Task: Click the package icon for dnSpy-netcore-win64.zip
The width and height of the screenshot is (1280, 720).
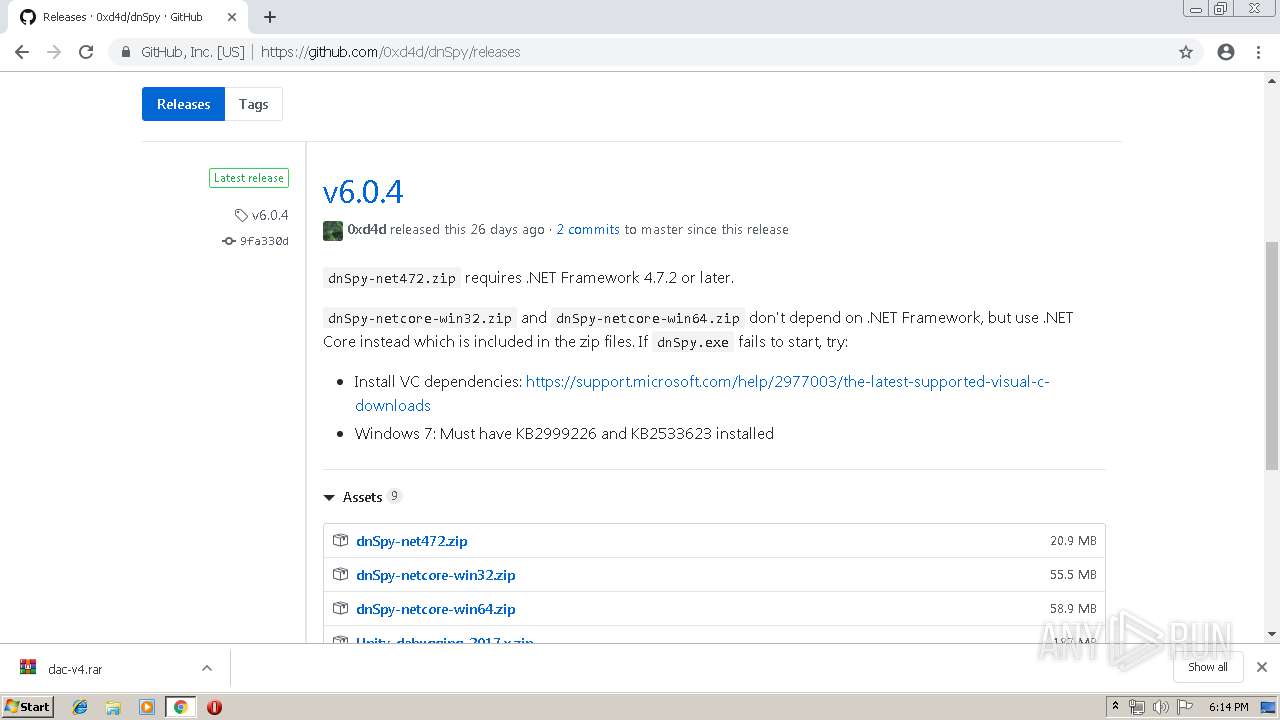Action: pyautogui.click(x=340, y=609)
